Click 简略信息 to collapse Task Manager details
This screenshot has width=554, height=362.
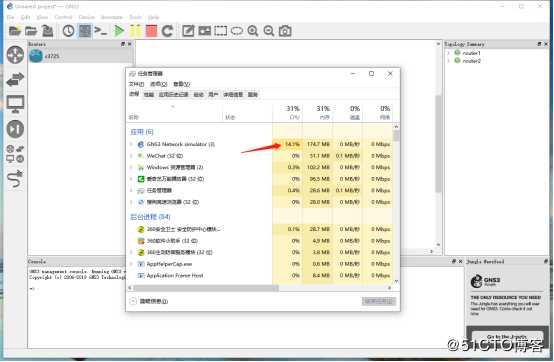[x=149, y=301]
